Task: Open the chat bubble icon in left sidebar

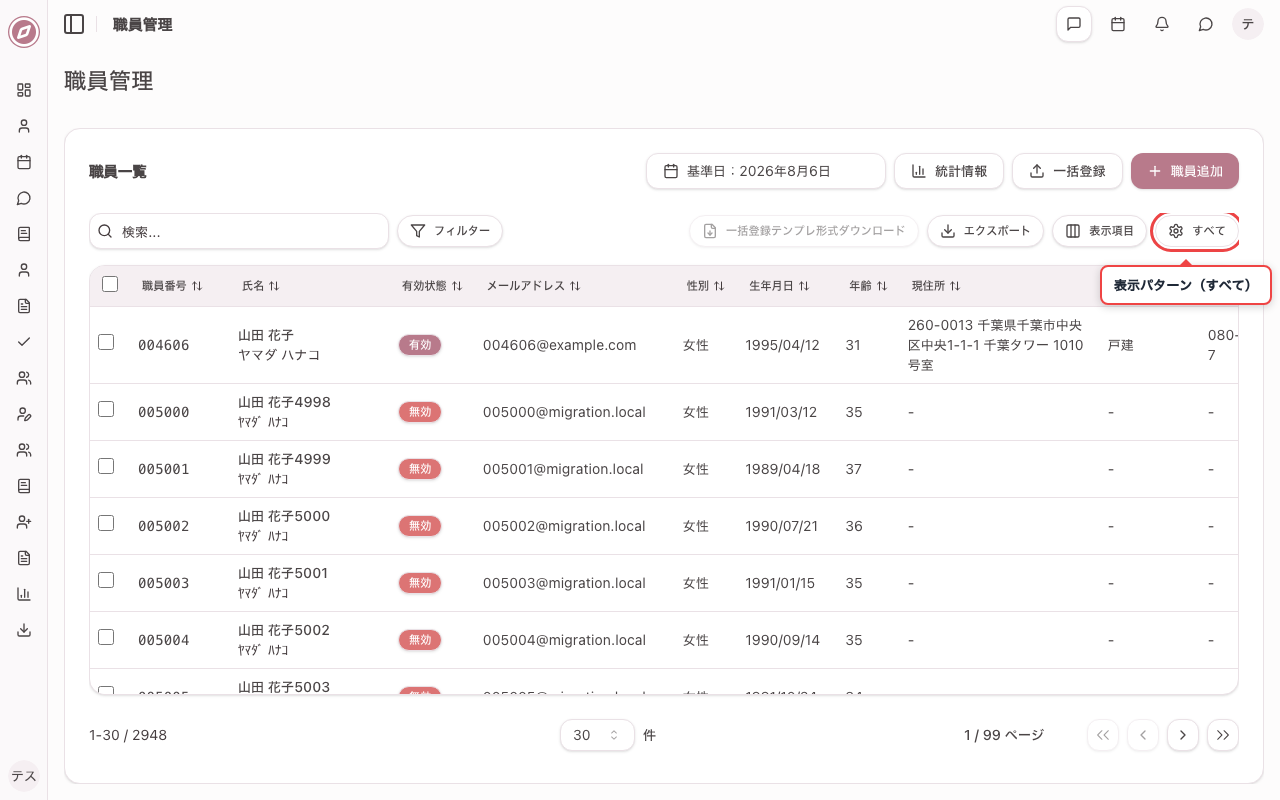Action: pyautogui.click(x=24, y=198)
